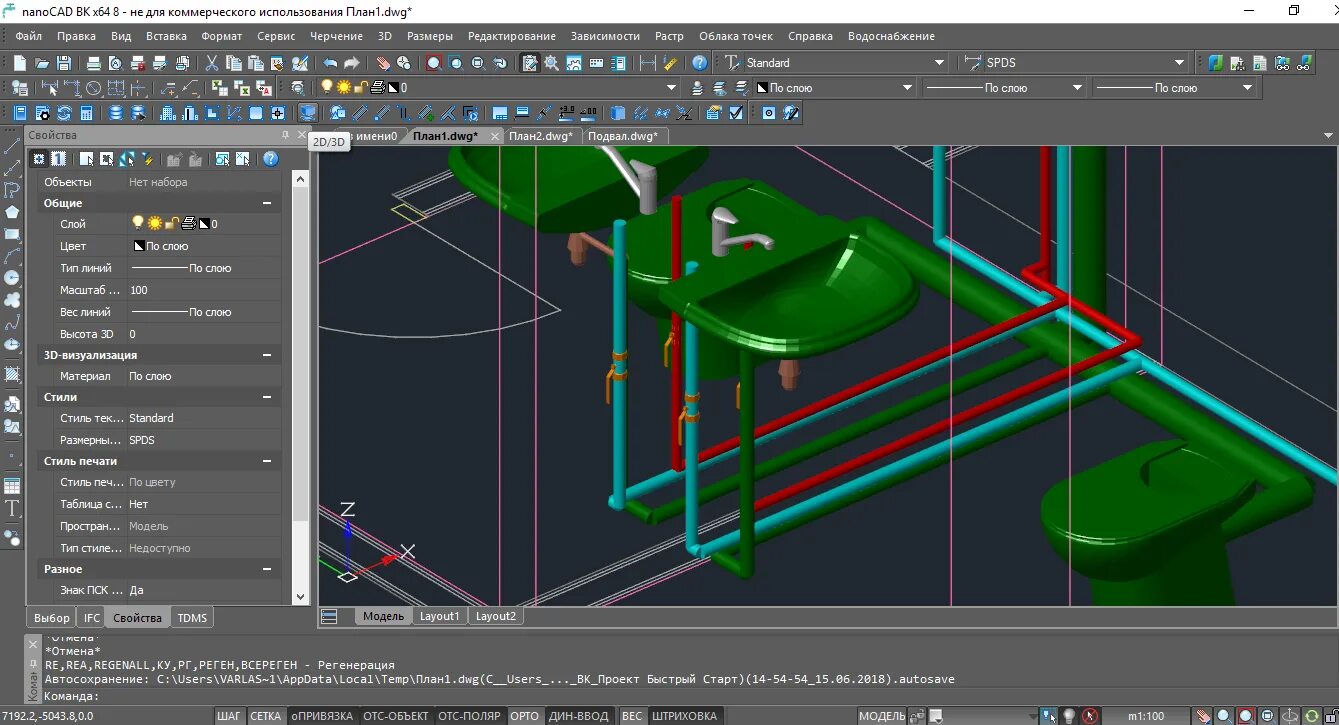Click the Cut scissors icon

pos(212,63)
